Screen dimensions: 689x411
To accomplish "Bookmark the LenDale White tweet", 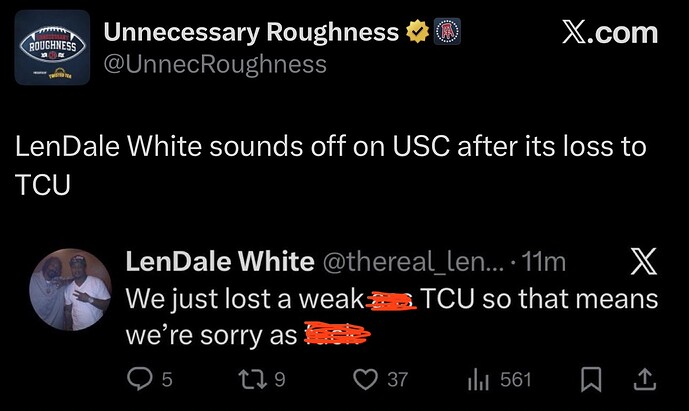I will (x=593, y=380).
